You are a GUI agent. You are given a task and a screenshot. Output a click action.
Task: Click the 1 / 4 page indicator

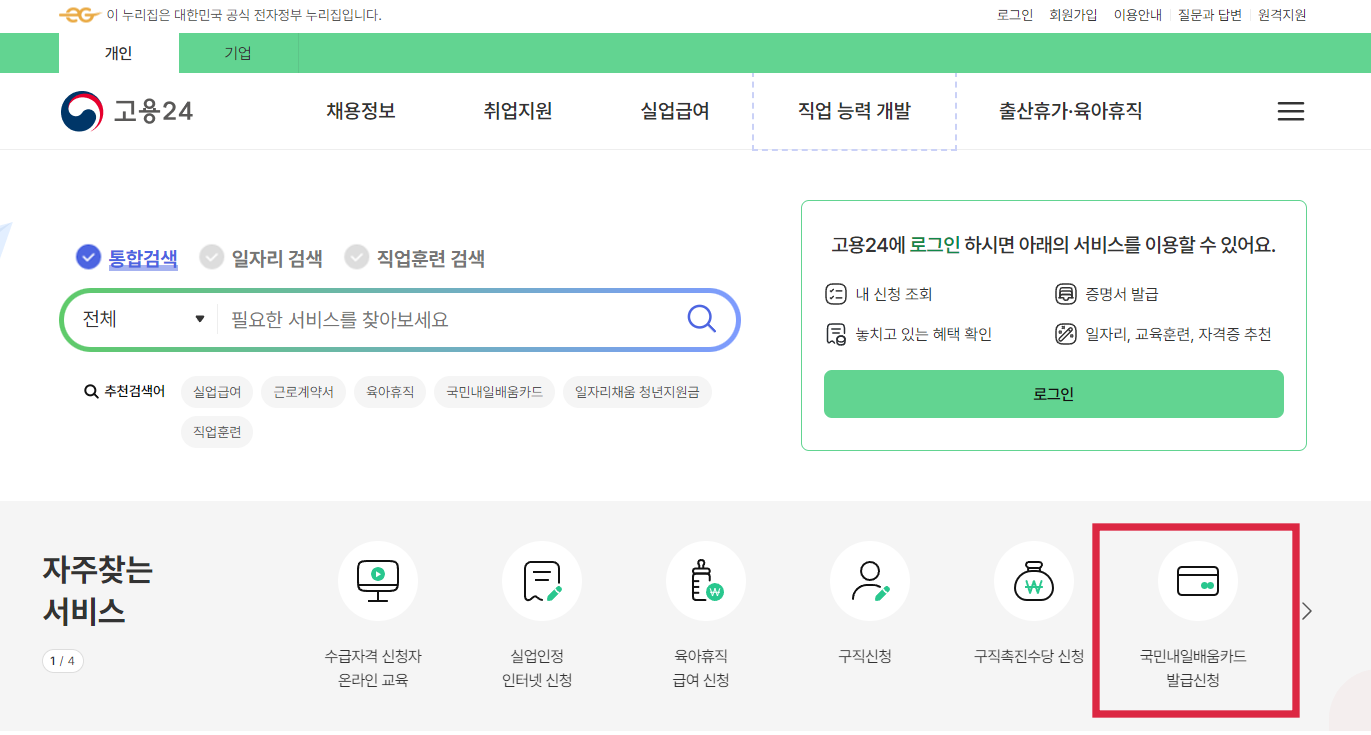(x=62, y=661)
